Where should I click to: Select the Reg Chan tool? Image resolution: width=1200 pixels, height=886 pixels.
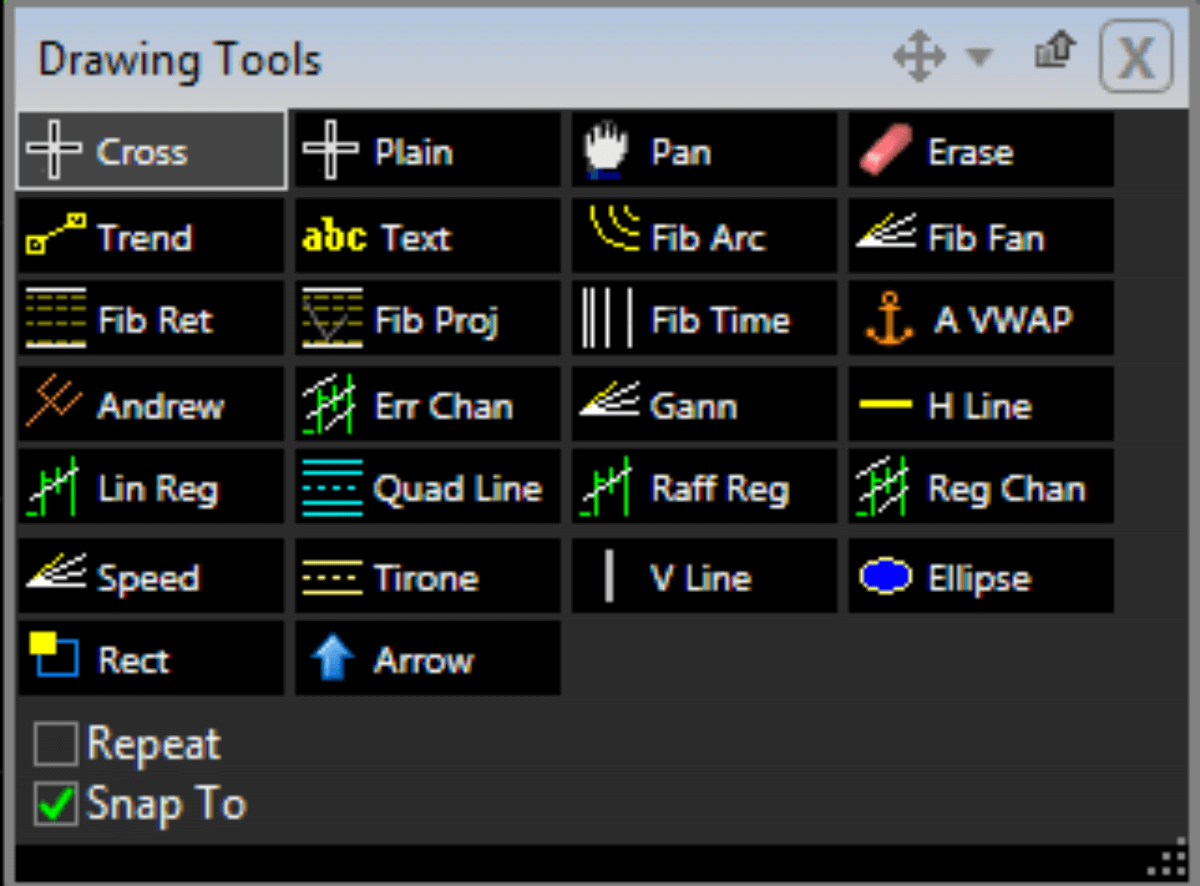click(x=981, y=488)
